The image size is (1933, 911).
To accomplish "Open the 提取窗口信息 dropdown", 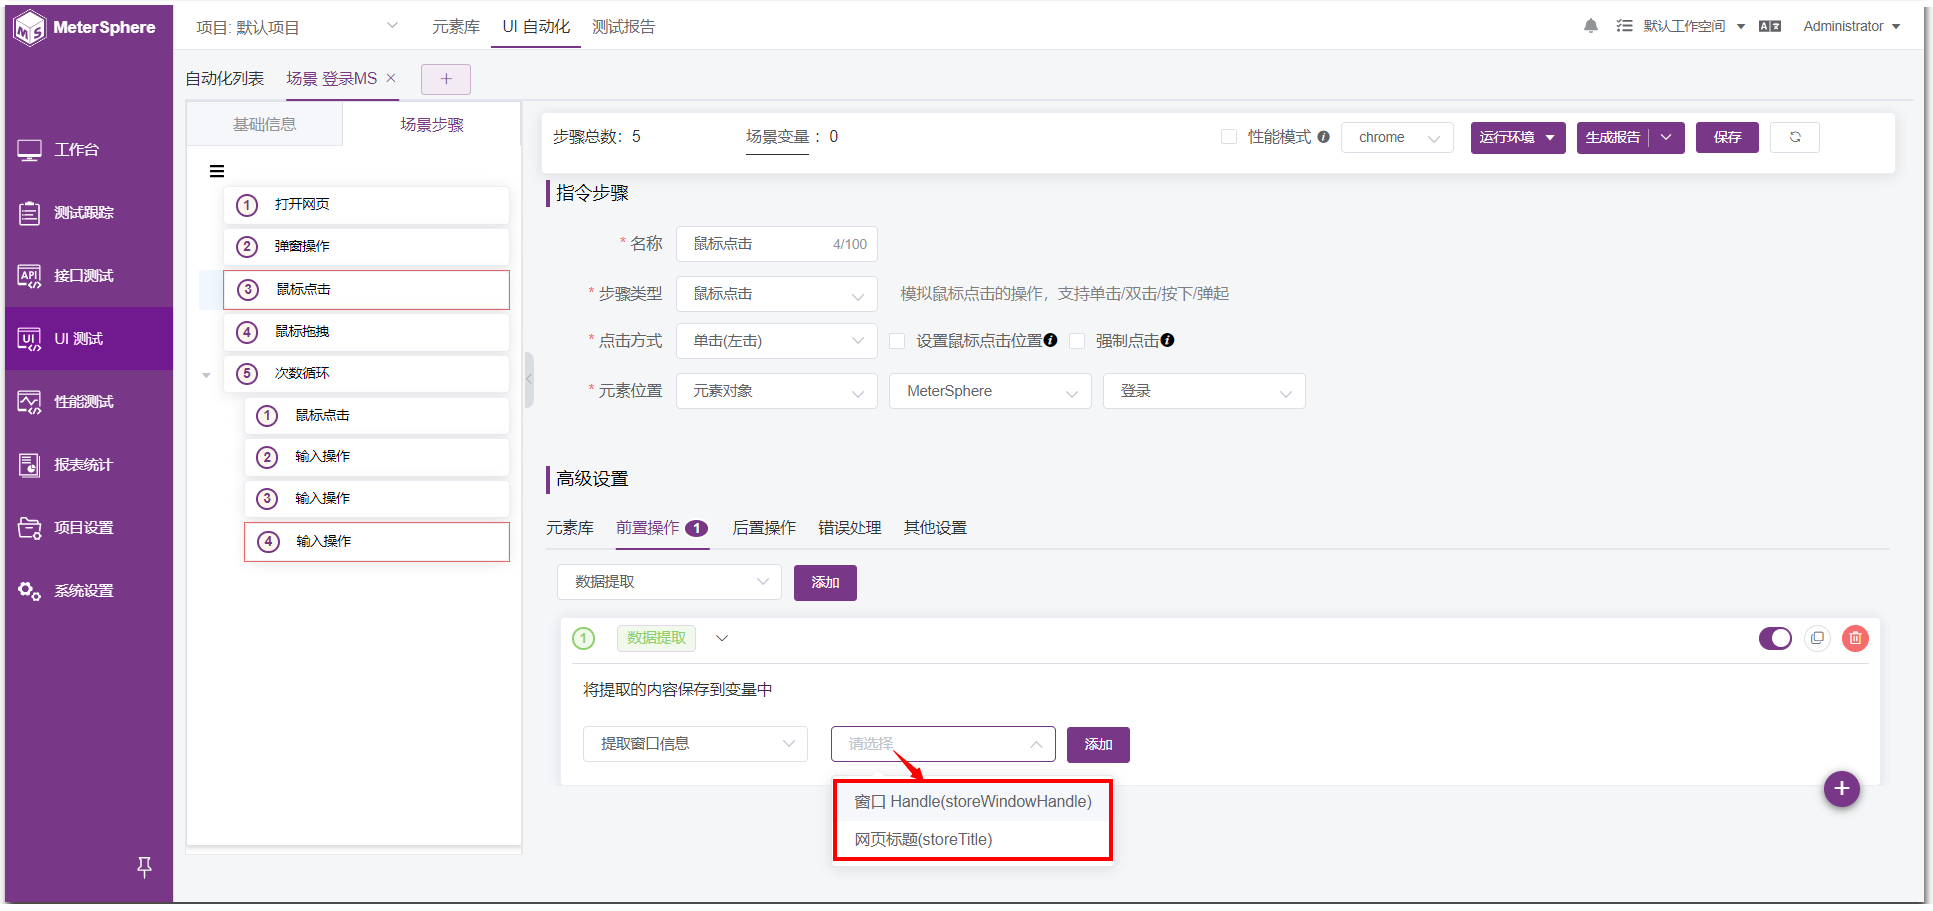I will click(x=695, y=744).
